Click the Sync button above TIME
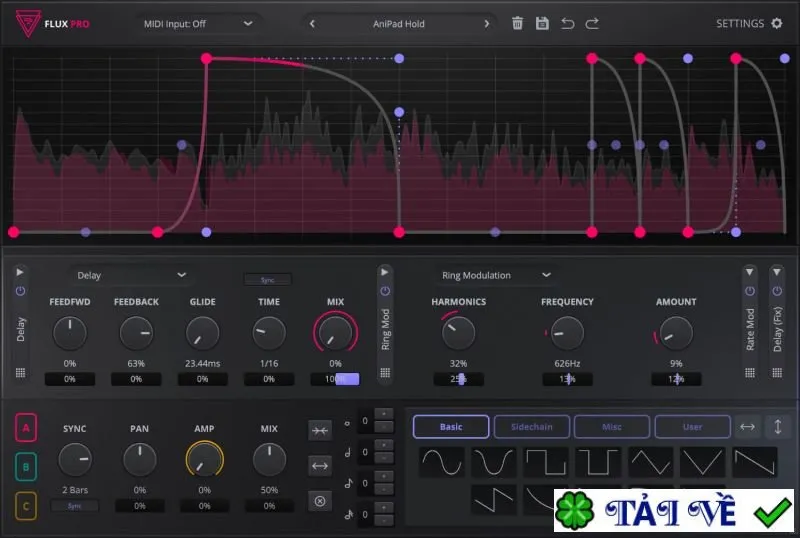This screenshot has width=800, height=538. point(268,280)
